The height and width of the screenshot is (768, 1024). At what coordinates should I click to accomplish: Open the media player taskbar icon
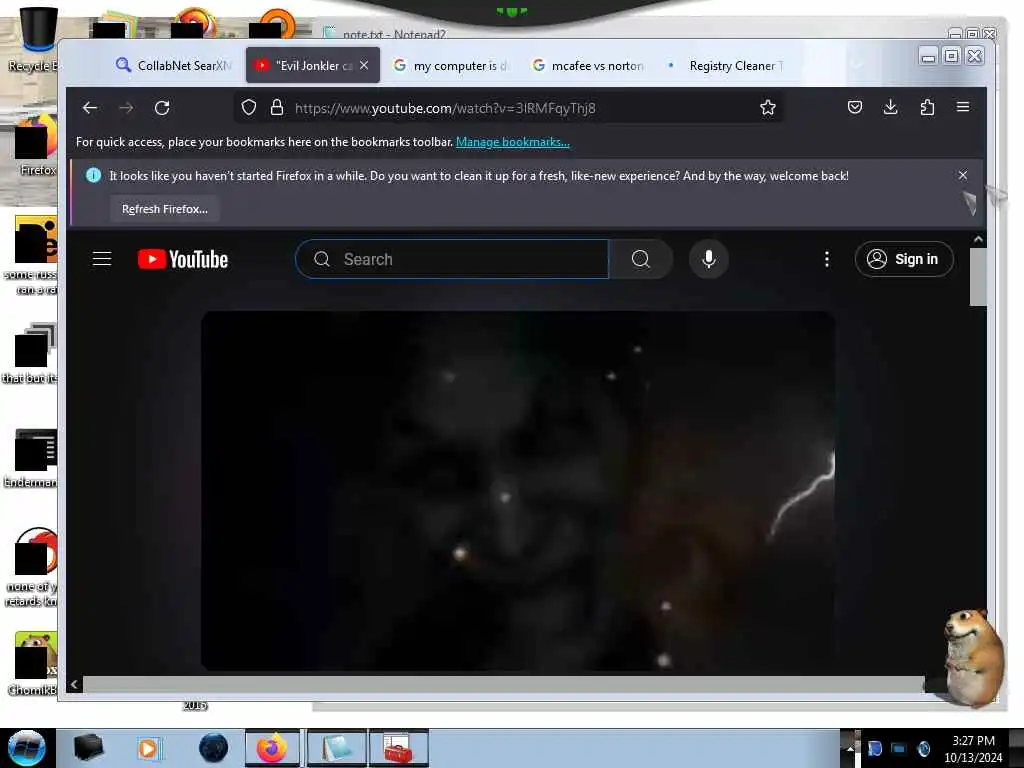click(148, 748)
